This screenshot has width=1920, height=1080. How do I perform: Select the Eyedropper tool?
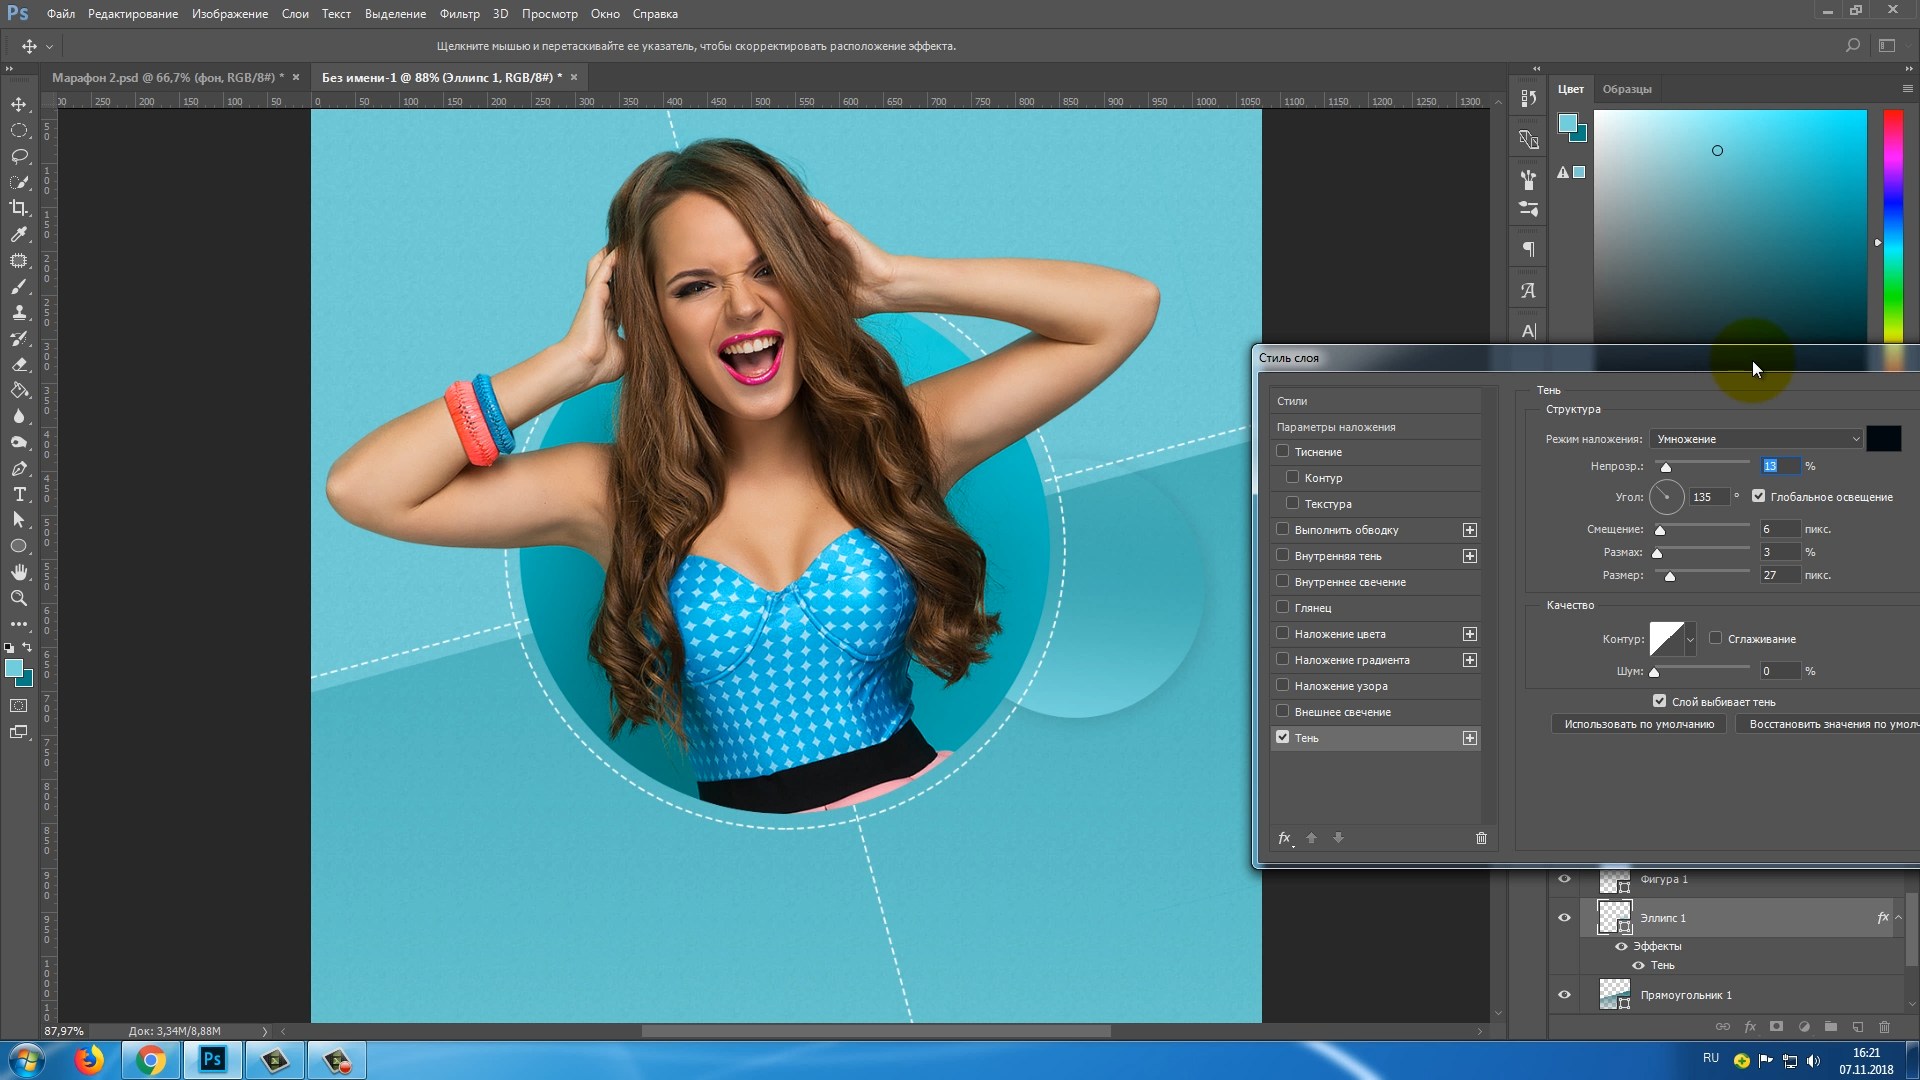click(18, 235)
